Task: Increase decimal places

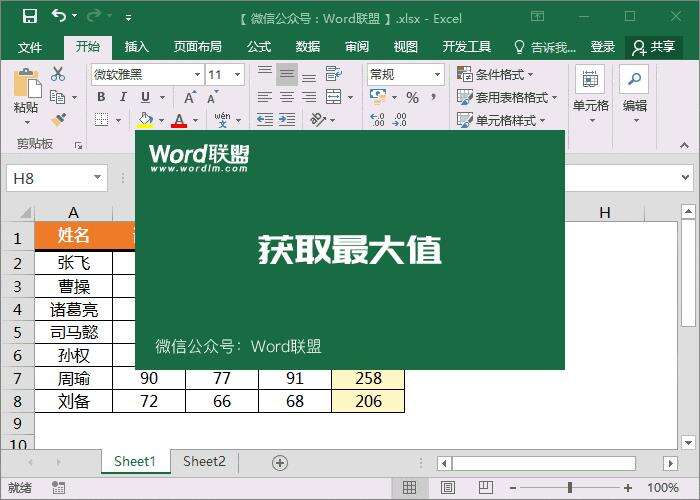Action: [x=378, y=120]
